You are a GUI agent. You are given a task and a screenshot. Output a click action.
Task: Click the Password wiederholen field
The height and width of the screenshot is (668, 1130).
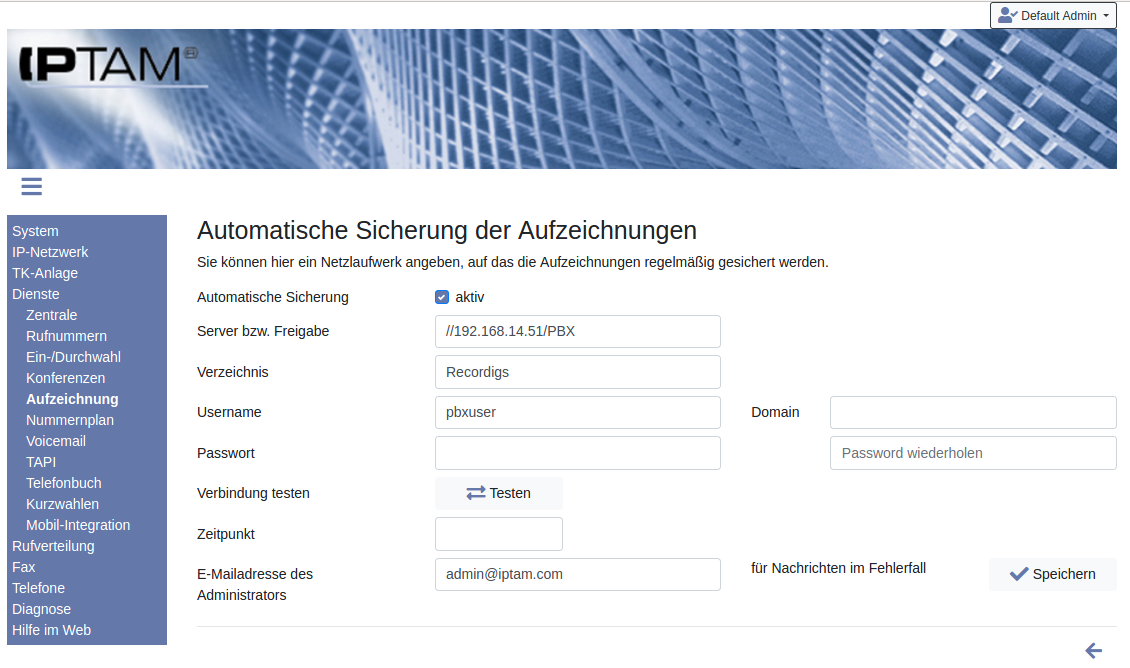click(972, 453)
